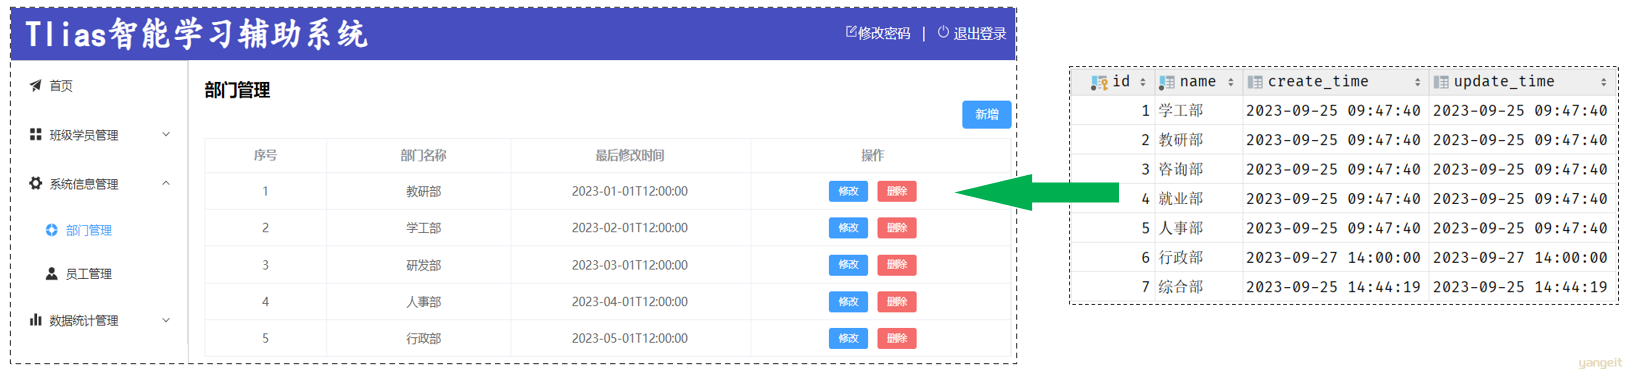The image size is (1633, 379).
Task: Click the 班级学员管理 grid icon
Action: [x=36, y=135]
